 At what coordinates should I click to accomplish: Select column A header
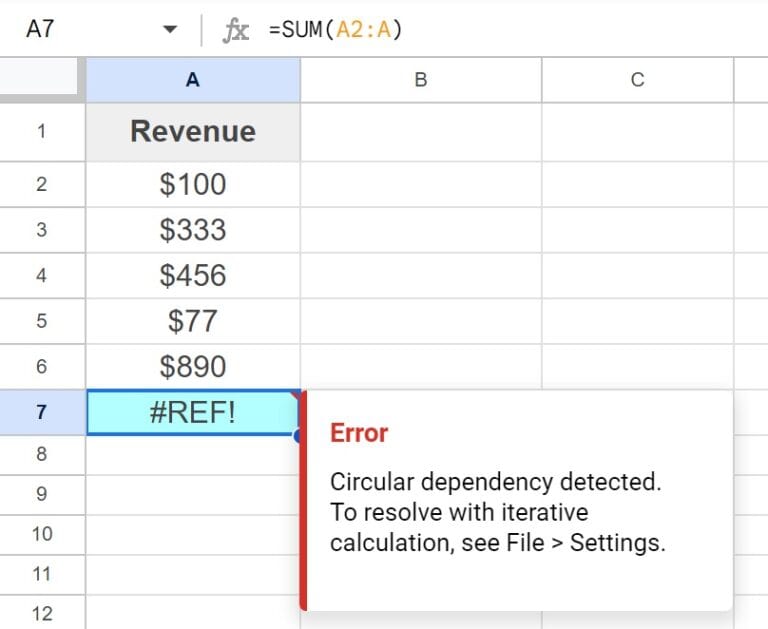[193, 80]
